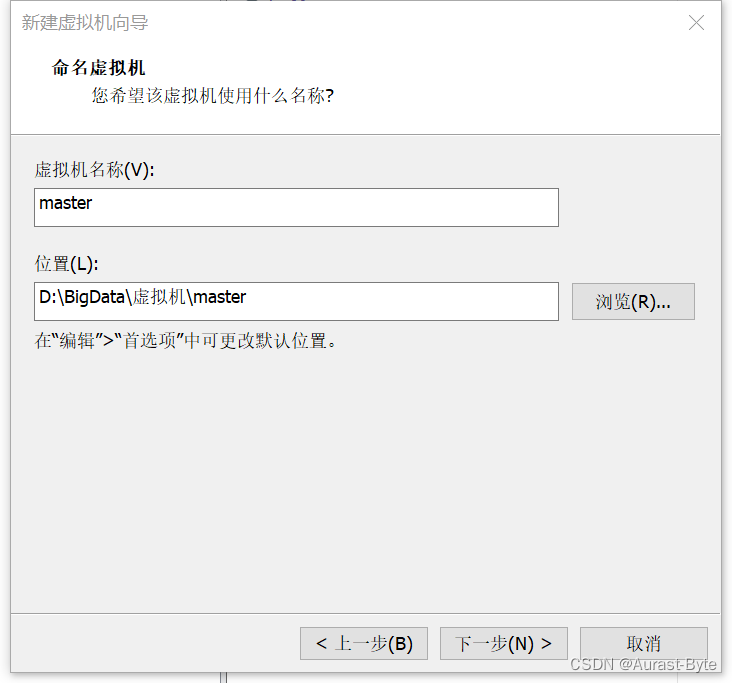Viewport: 732px width, 683px height.
Task: Click the 命名虚拟机 heading
Action: [x=99, y=68]
